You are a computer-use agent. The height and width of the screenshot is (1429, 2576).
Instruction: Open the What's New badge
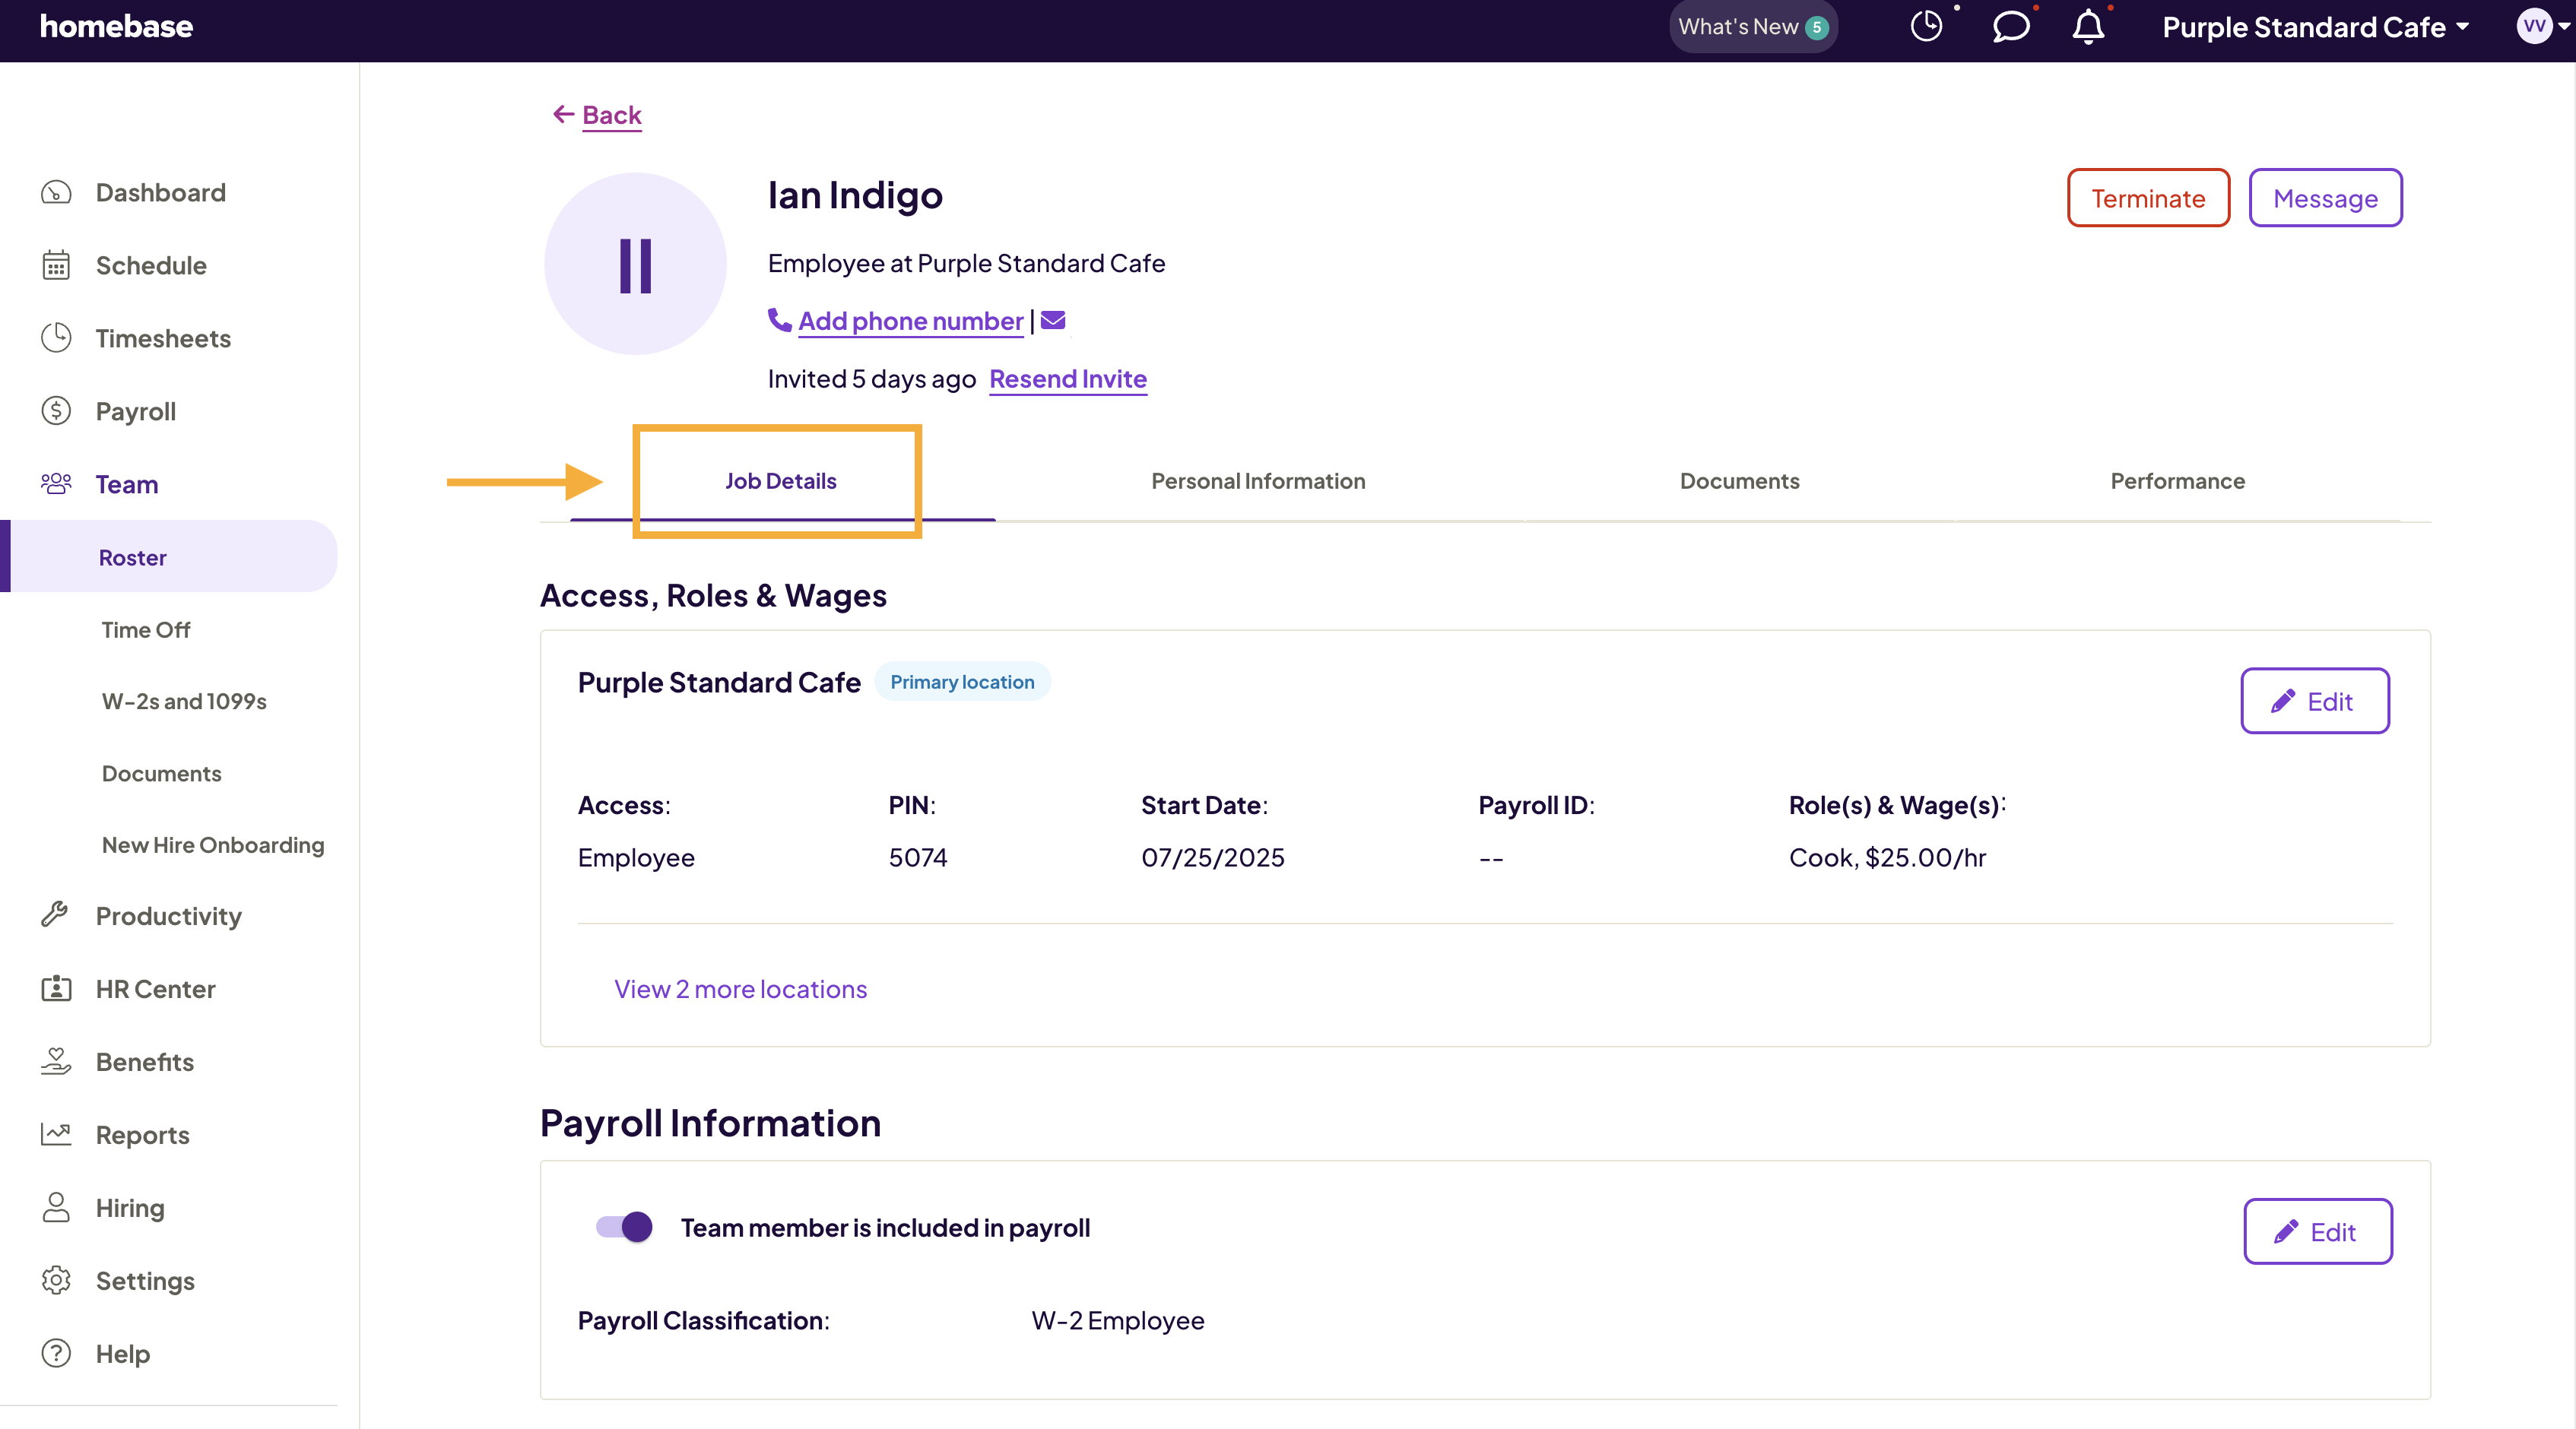tap(1752, 27)
